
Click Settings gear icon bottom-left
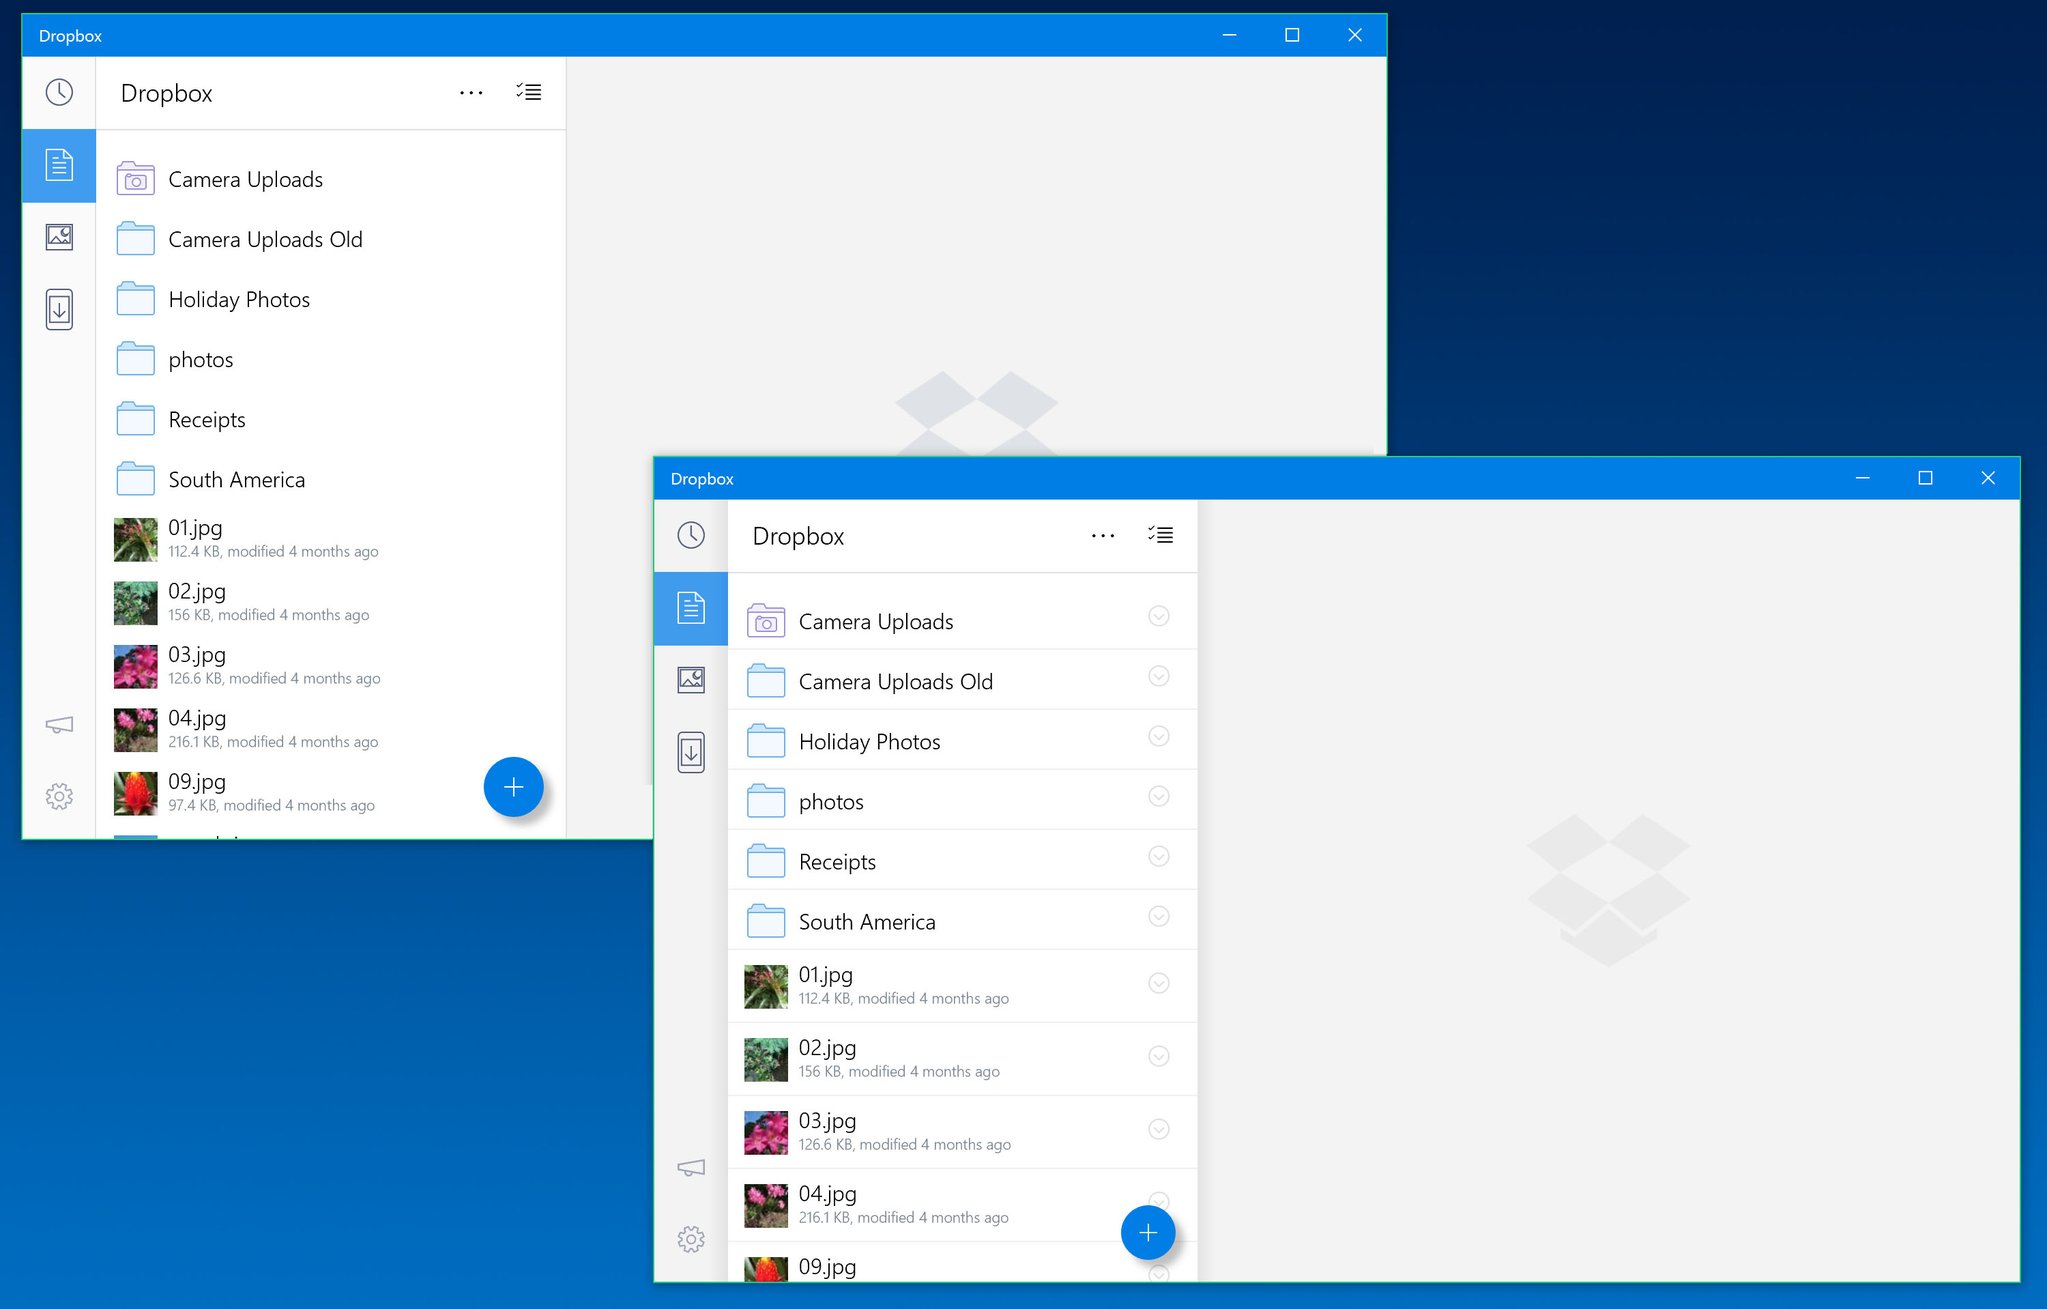[58, 794]
